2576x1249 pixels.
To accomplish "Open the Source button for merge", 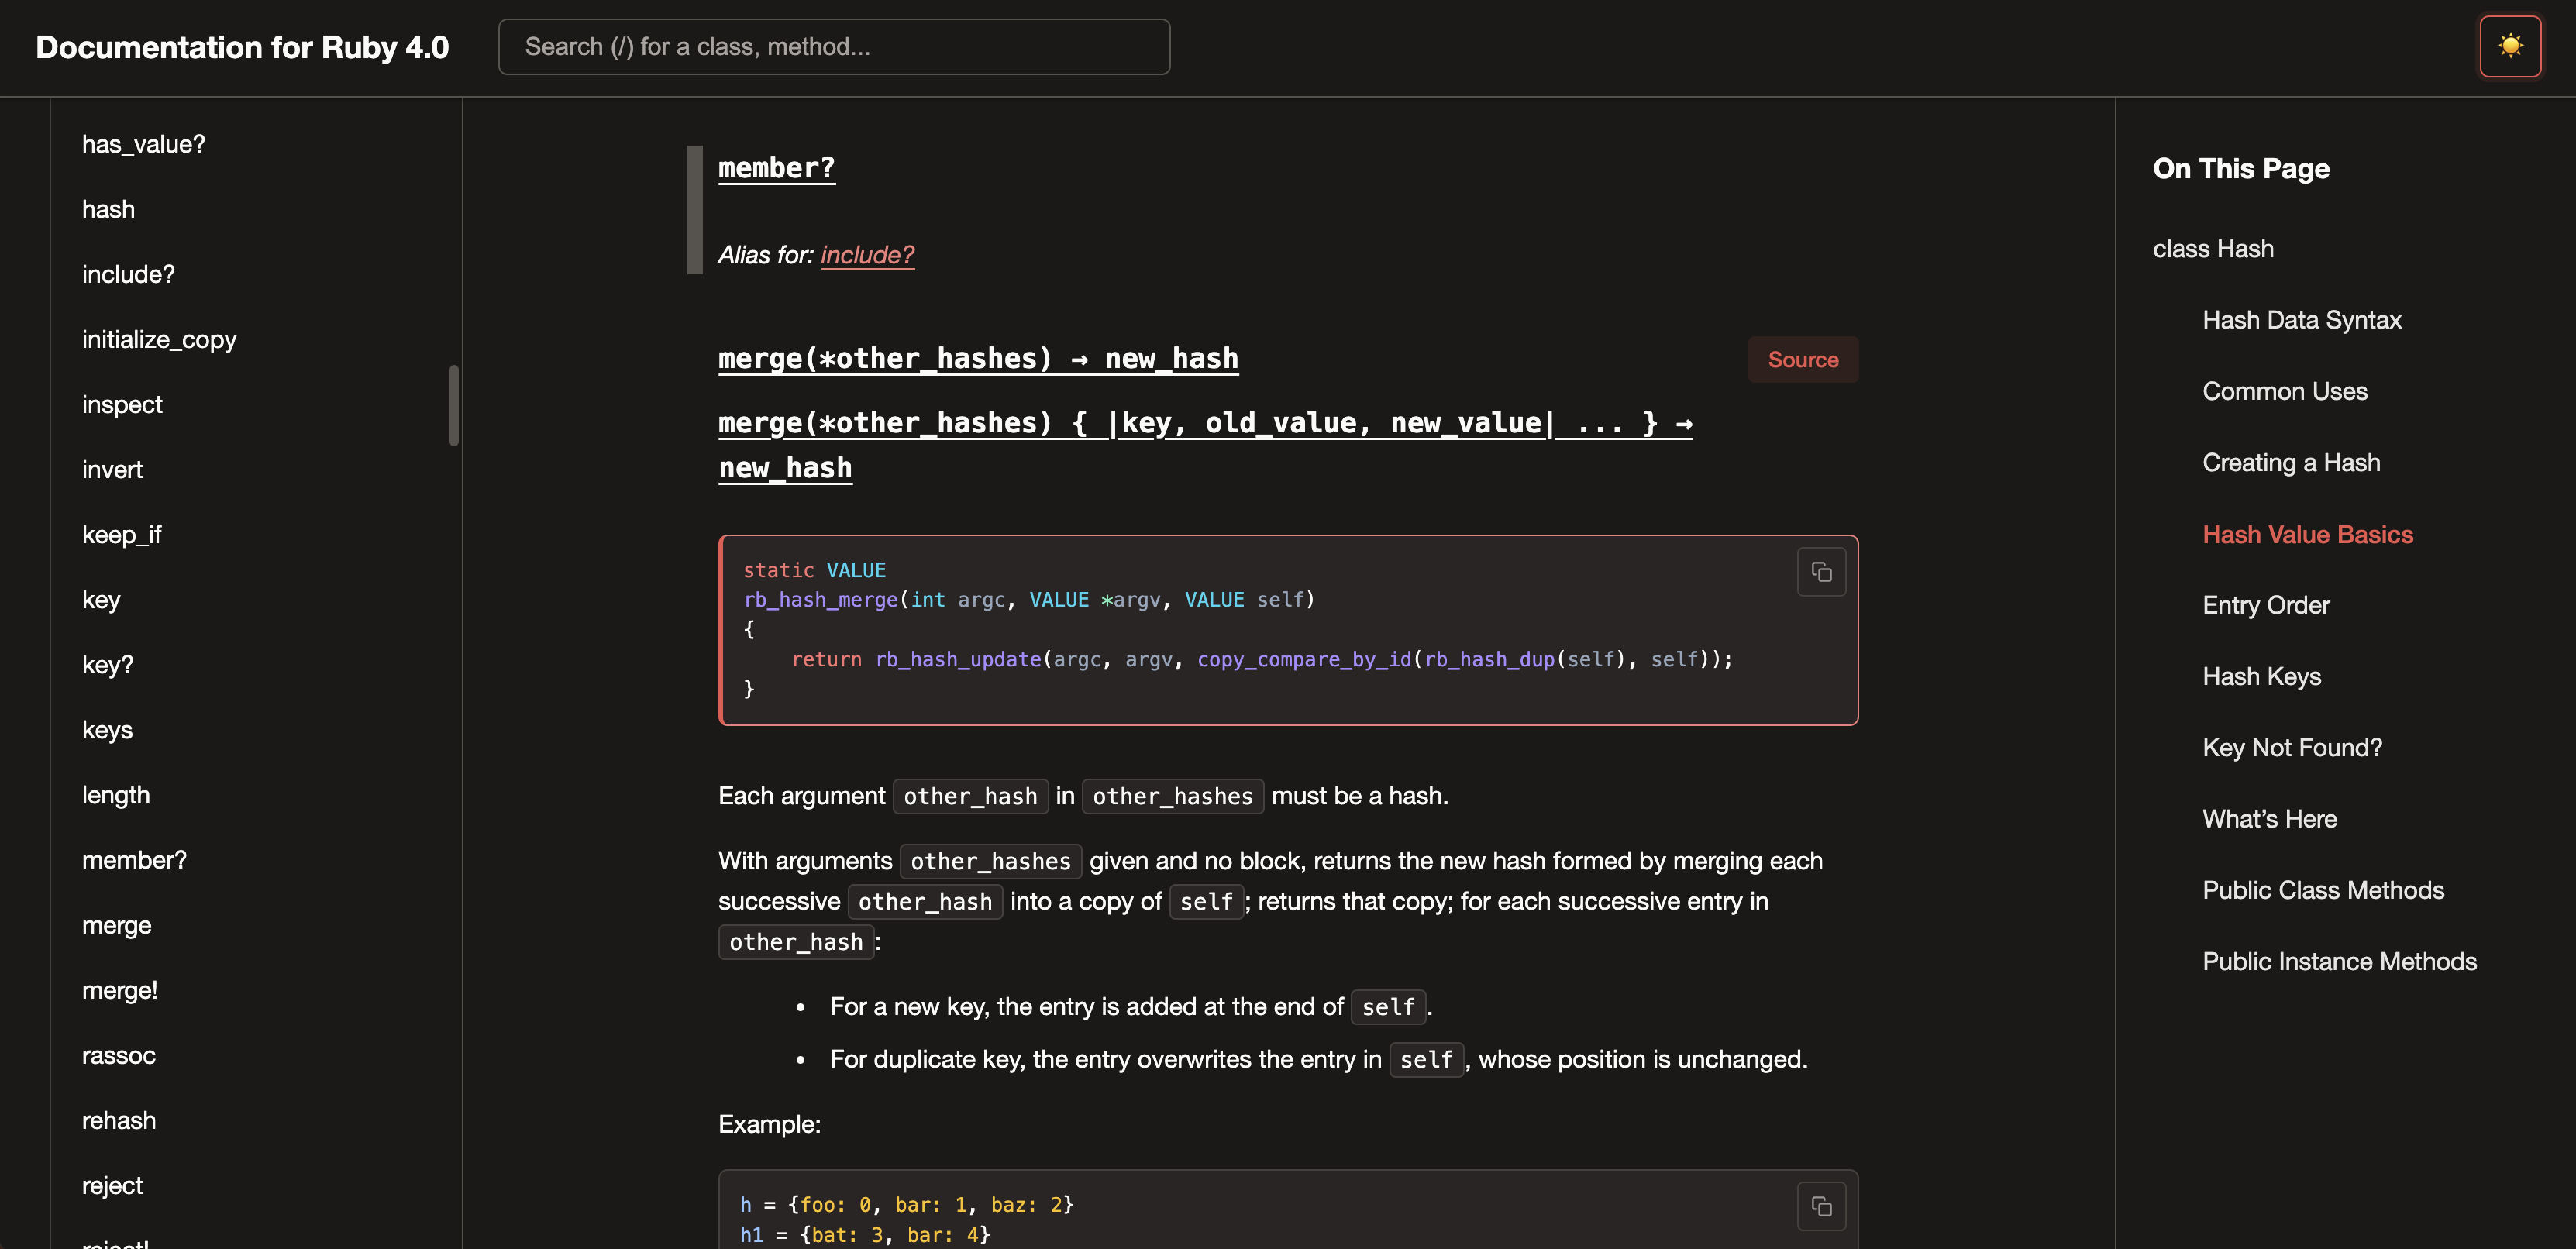I will tap(1802, 359).
